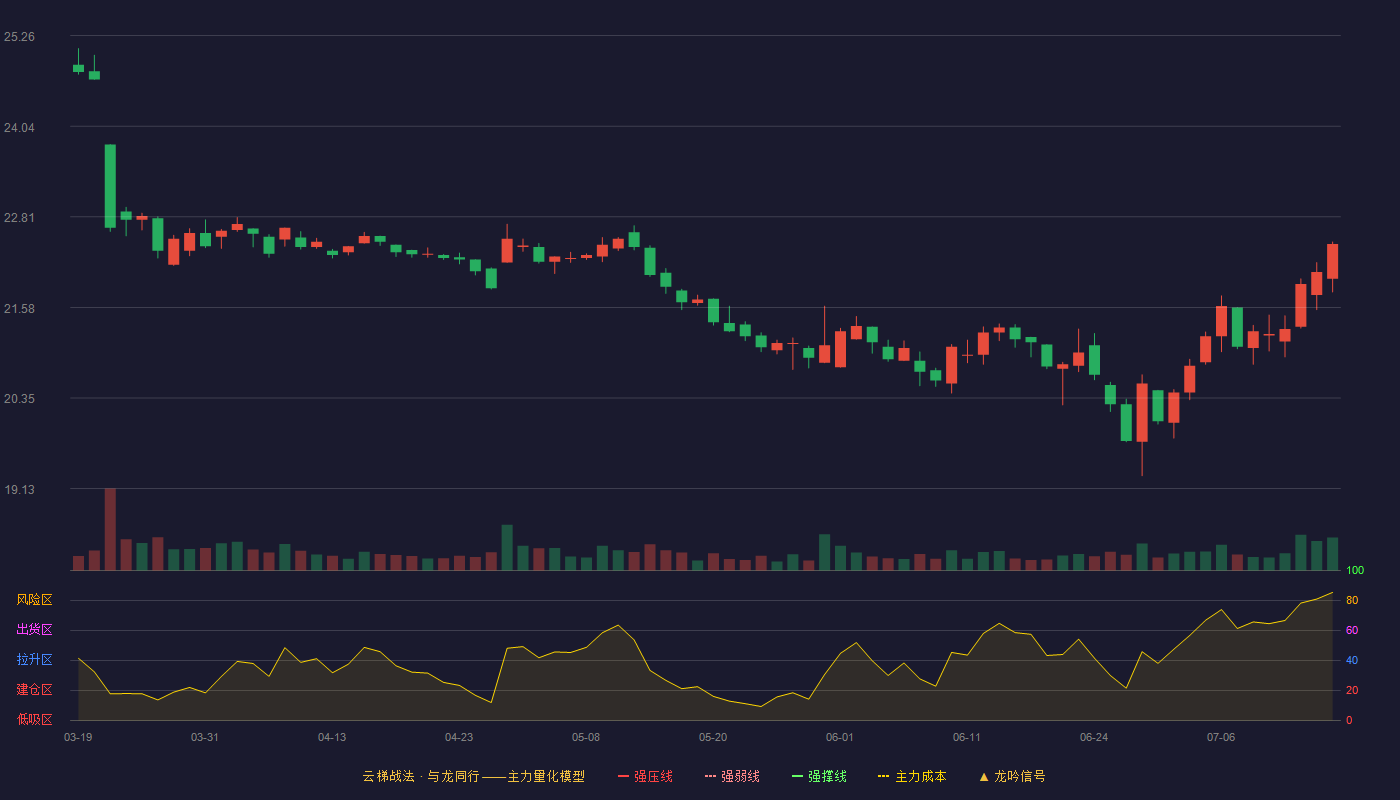Select the last red candlestick on the right
The image size is (1400, 800).
tap(1332, 262)
